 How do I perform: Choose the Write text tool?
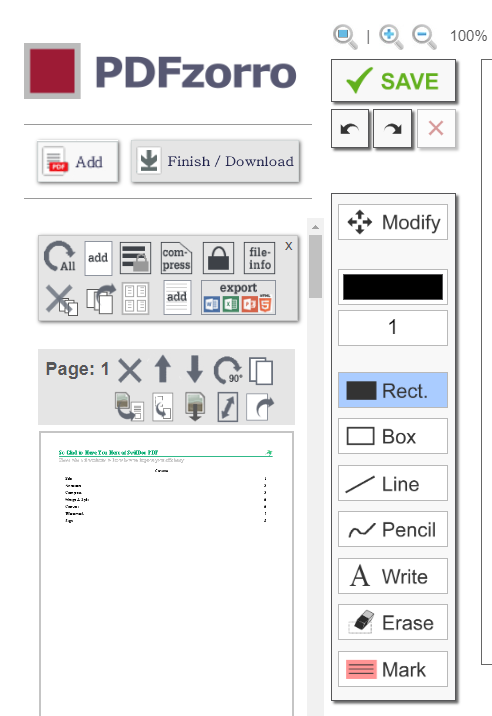[x=393, y=576]
